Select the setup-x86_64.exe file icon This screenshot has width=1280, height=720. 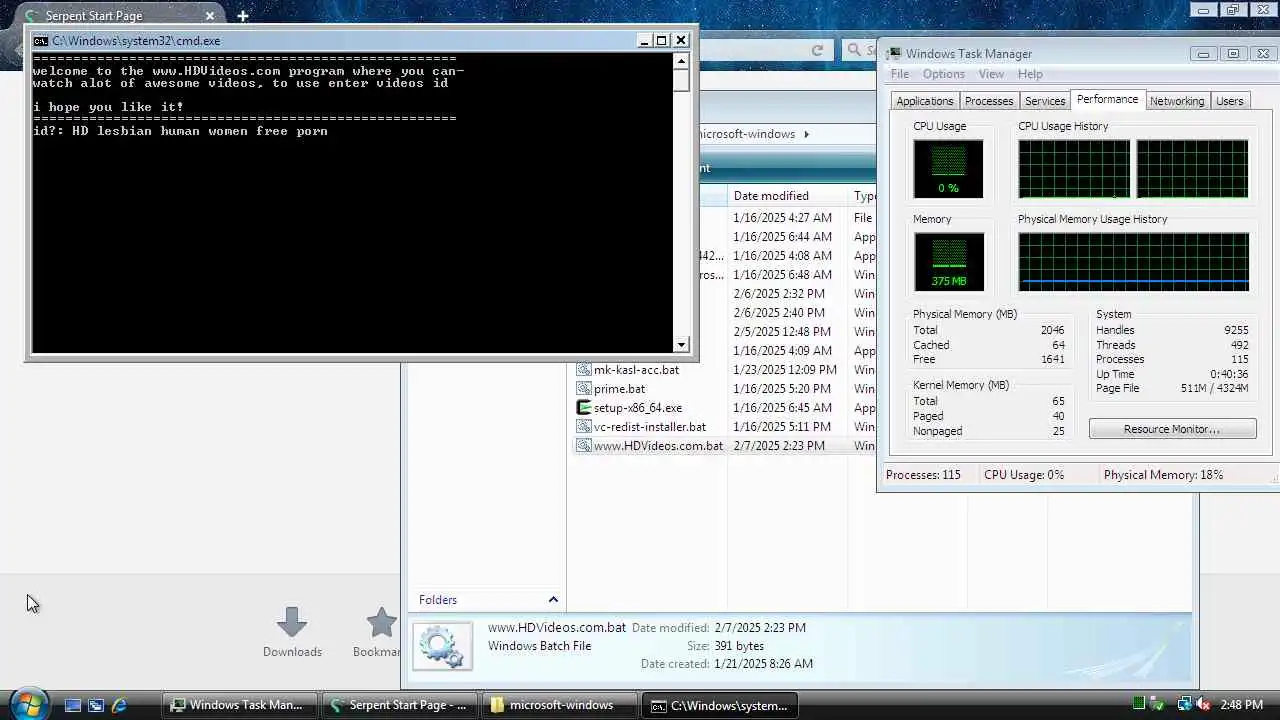[x=584, y=408]
